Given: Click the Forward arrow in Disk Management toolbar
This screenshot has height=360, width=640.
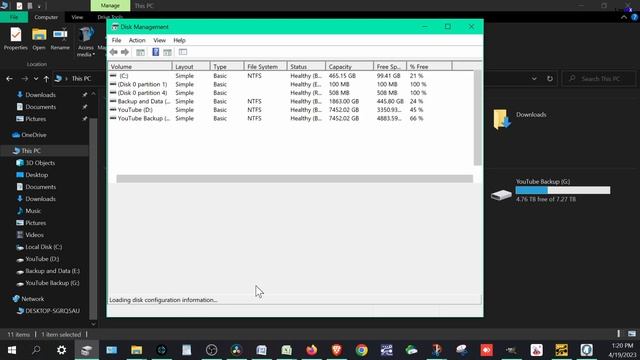Looking at the screenshot, I should pos(125,52).
